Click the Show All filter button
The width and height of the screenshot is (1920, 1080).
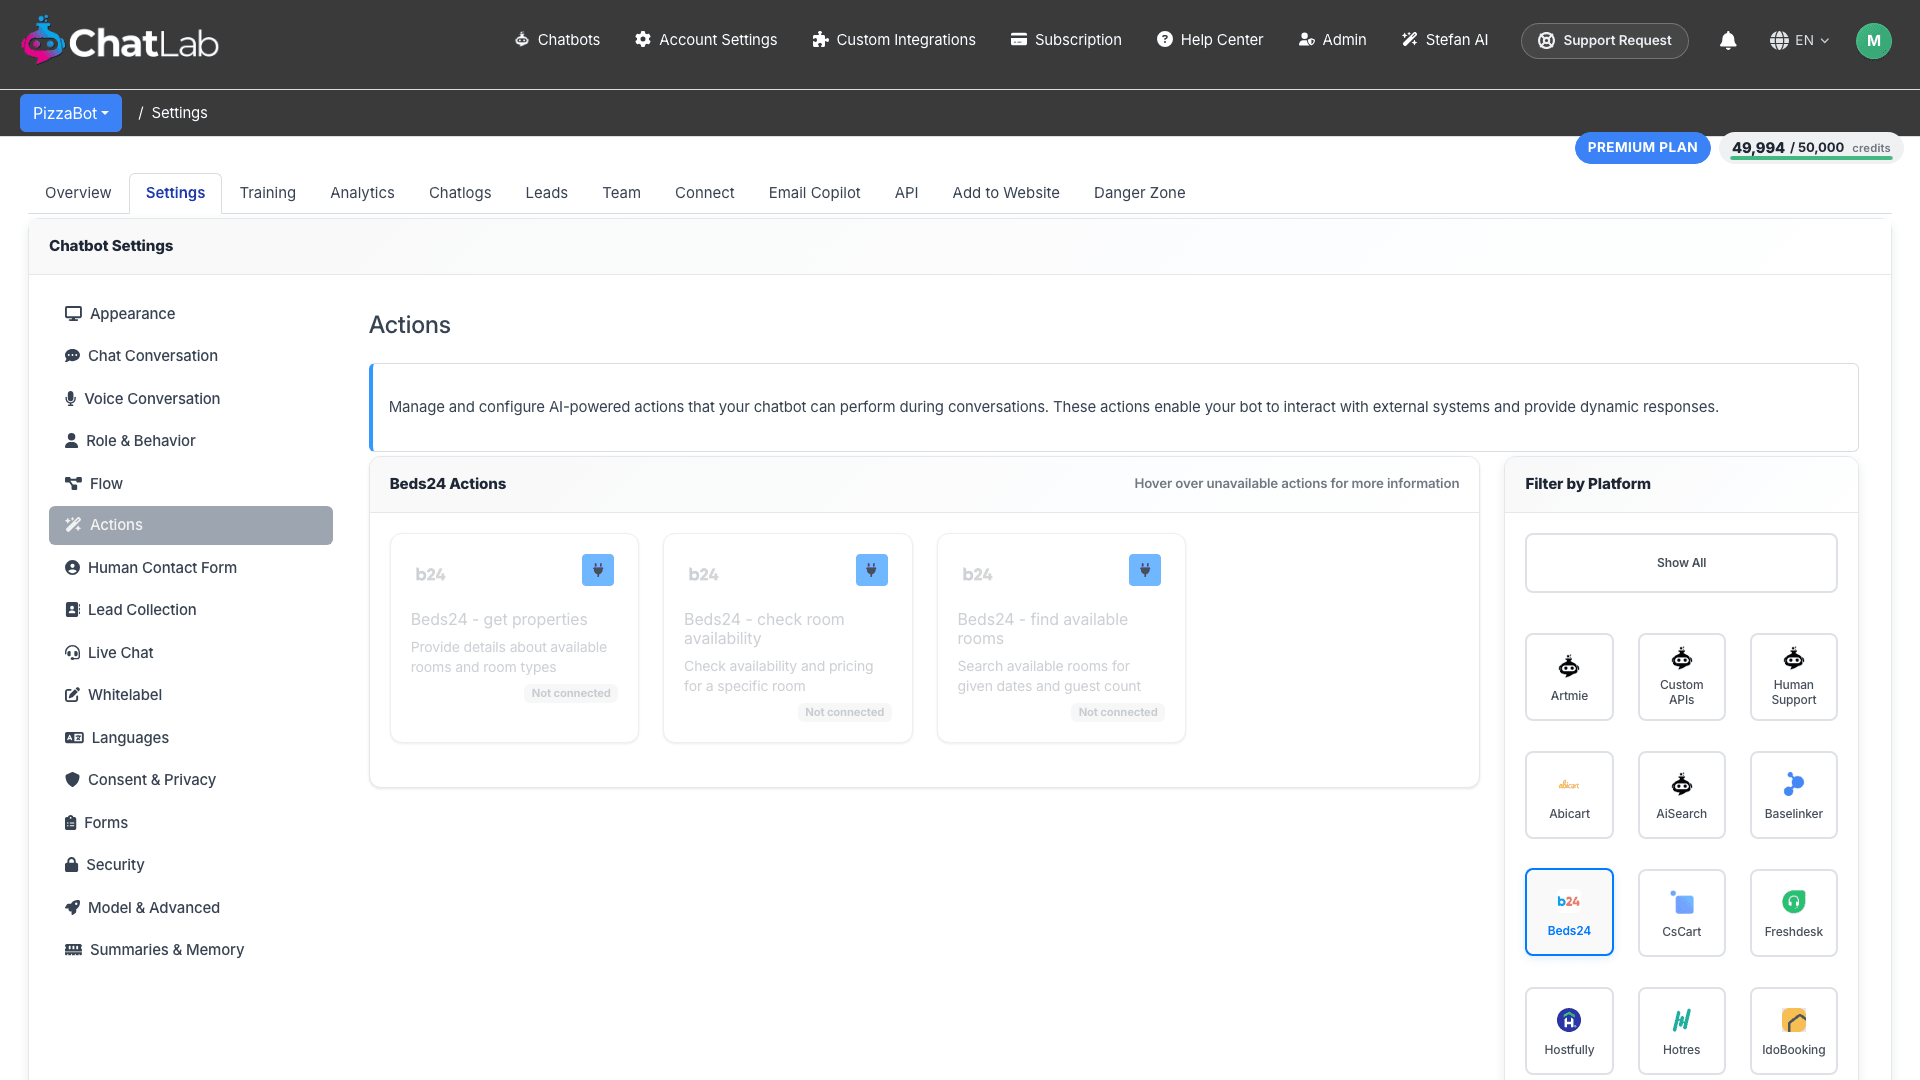pos(1681,563)
